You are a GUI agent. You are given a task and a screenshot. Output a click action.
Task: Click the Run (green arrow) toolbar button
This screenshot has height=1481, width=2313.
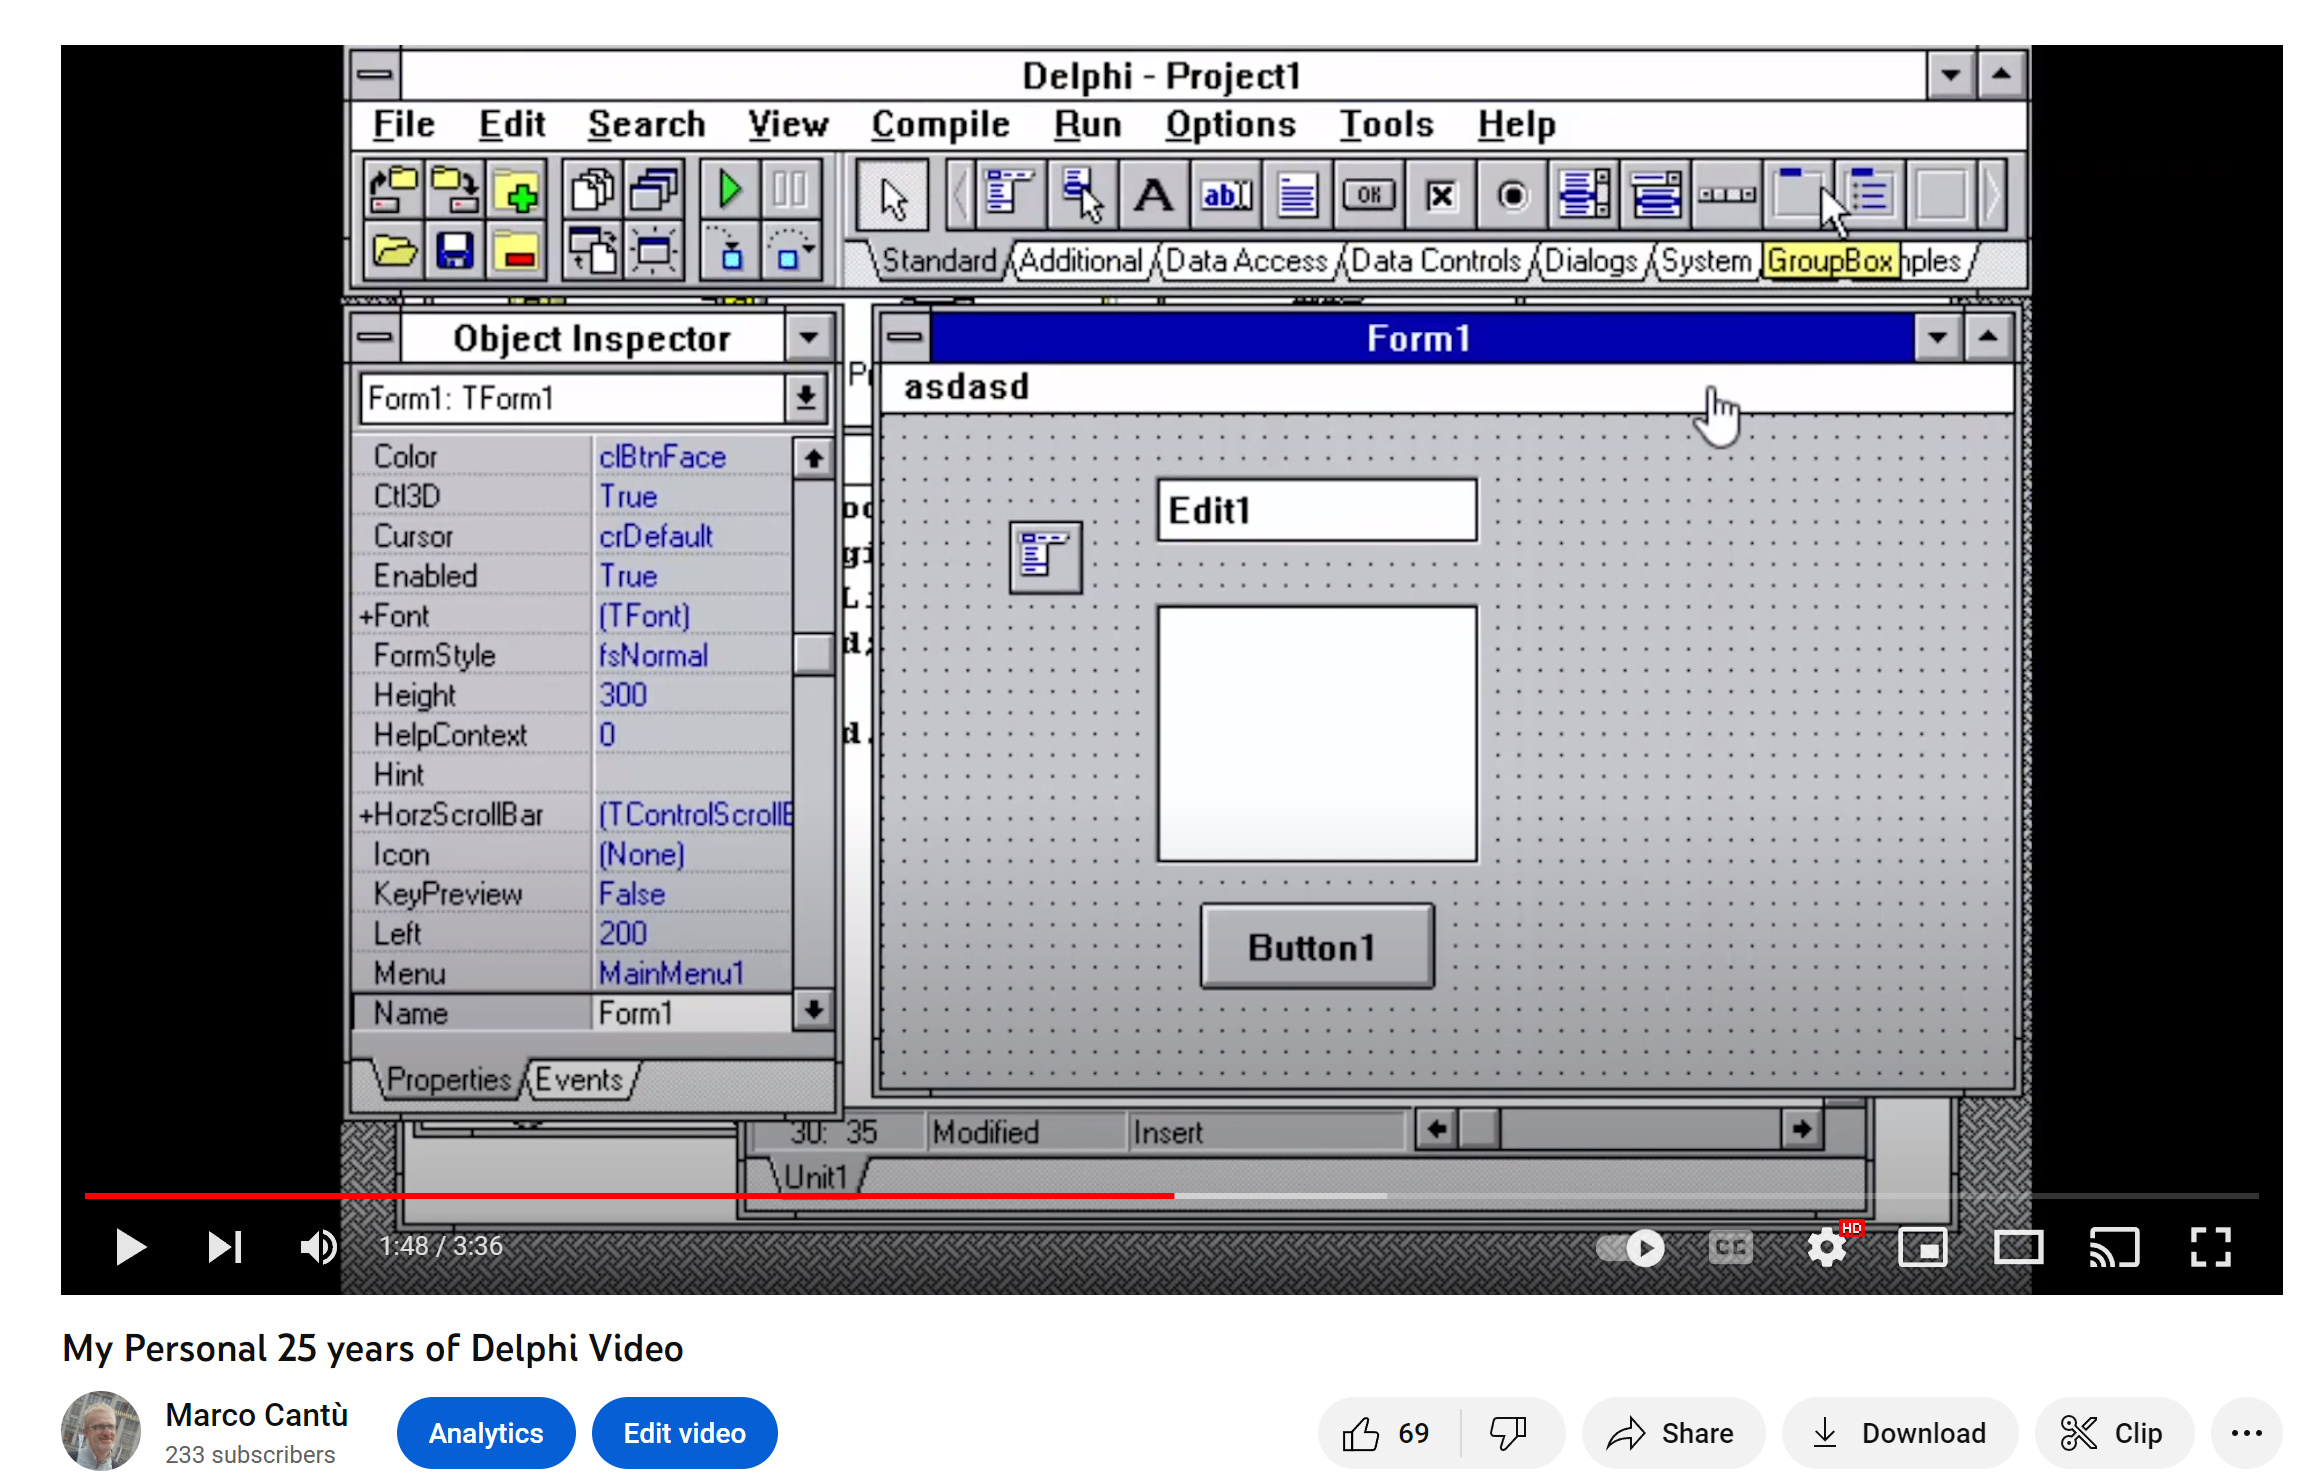(730, 189)
